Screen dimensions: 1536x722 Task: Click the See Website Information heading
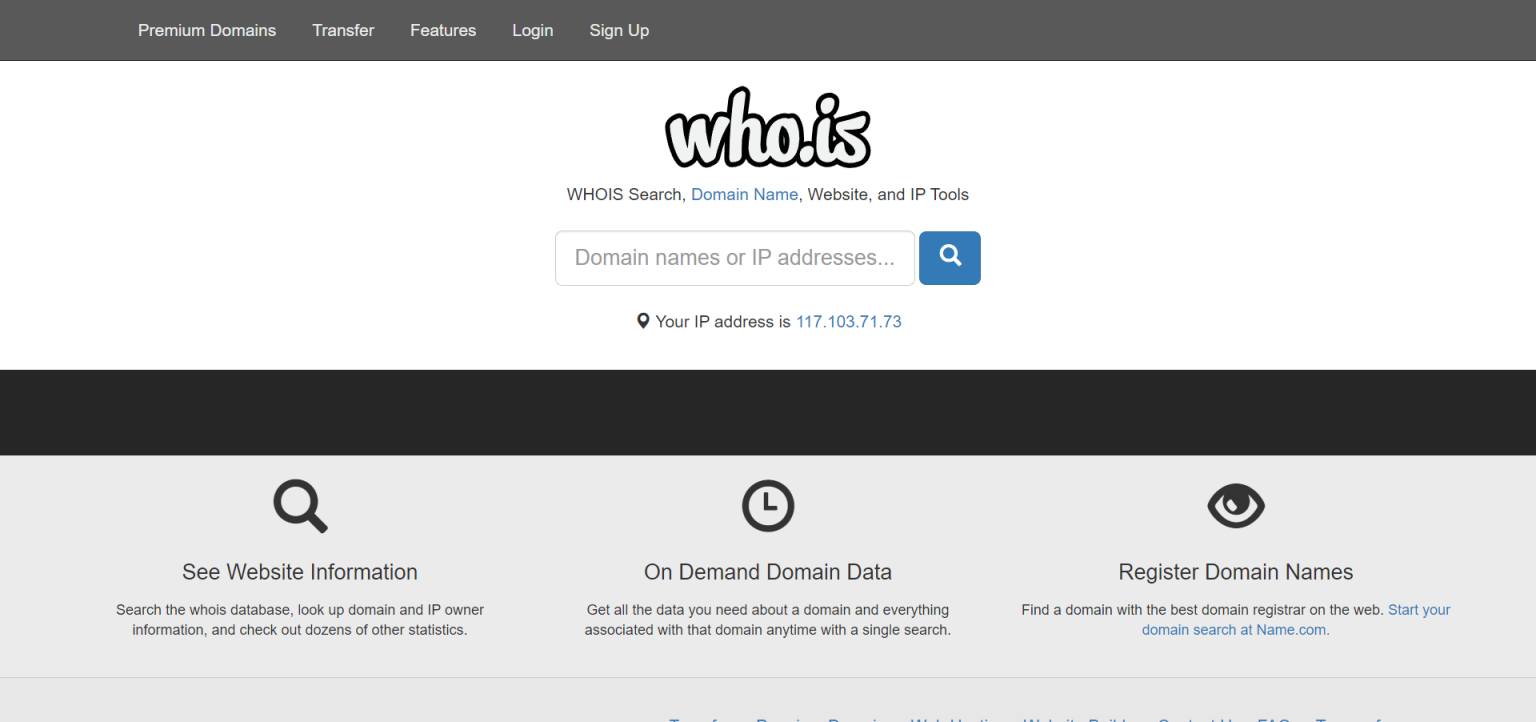pos(300,572)
